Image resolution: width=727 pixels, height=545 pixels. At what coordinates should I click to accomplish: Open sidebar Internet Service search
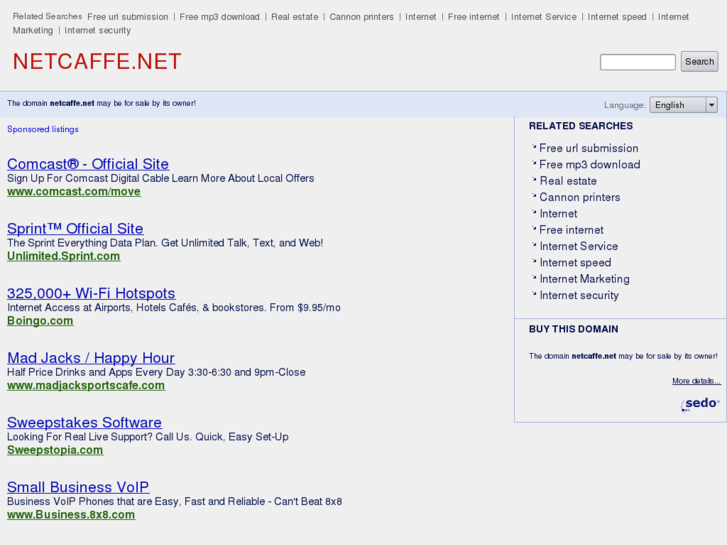point(579,246)
